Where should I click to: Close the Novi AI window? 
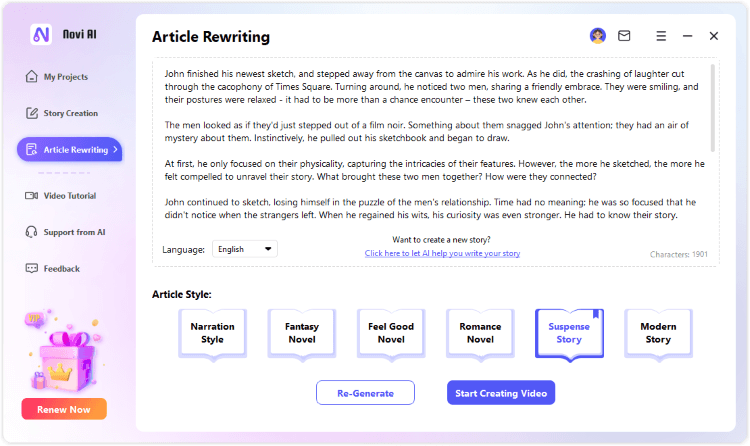click(x=714, y=36)
